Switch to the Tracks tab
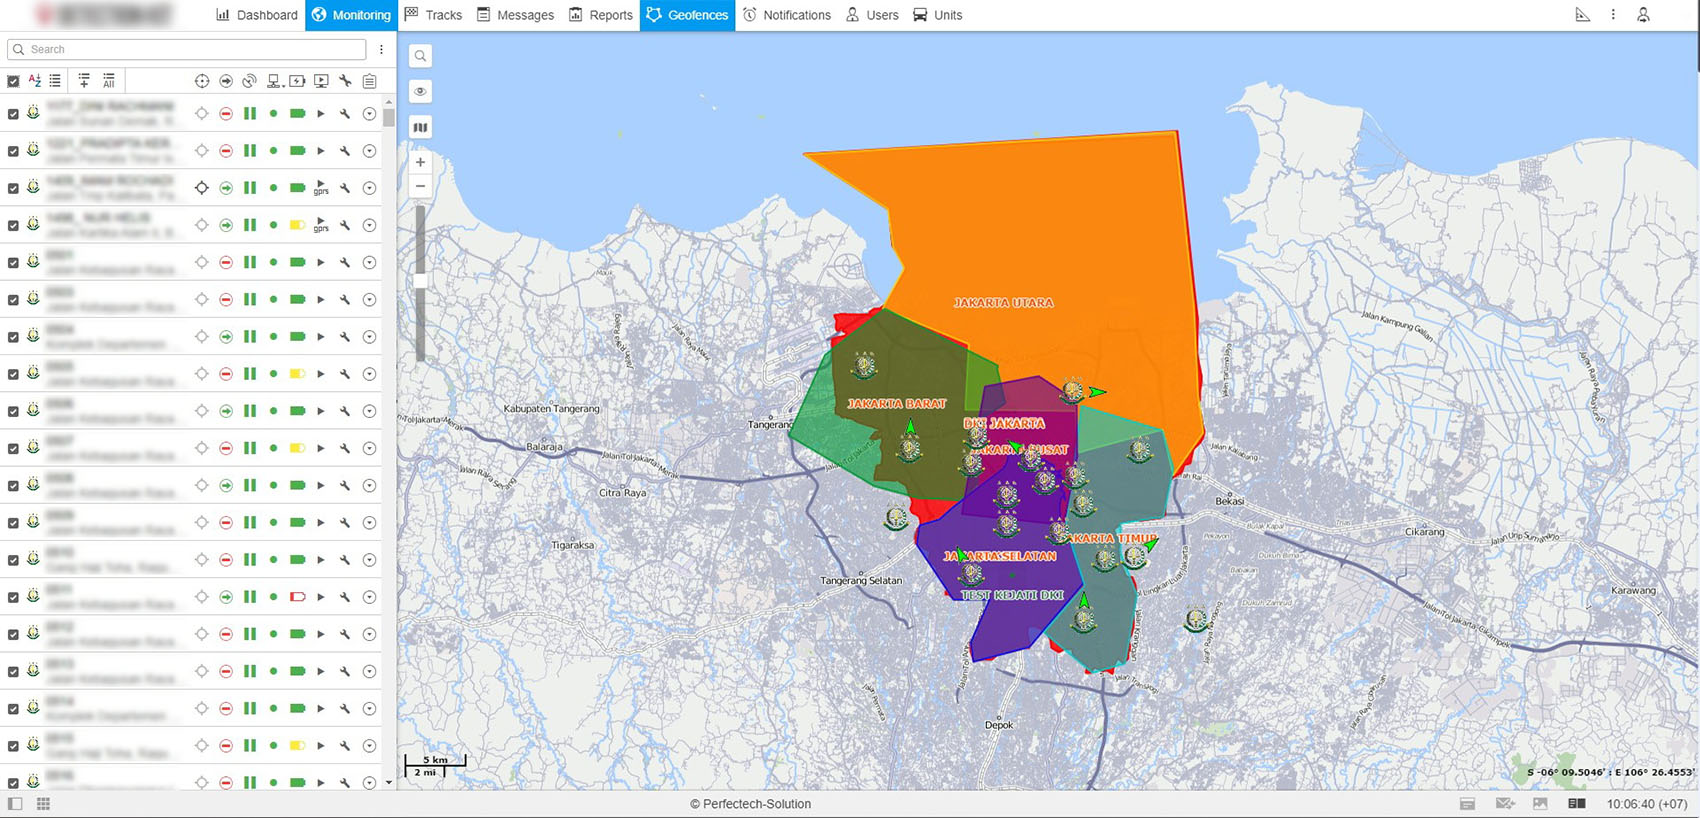This screenshot has width=1700, height=818. point(433,15)
